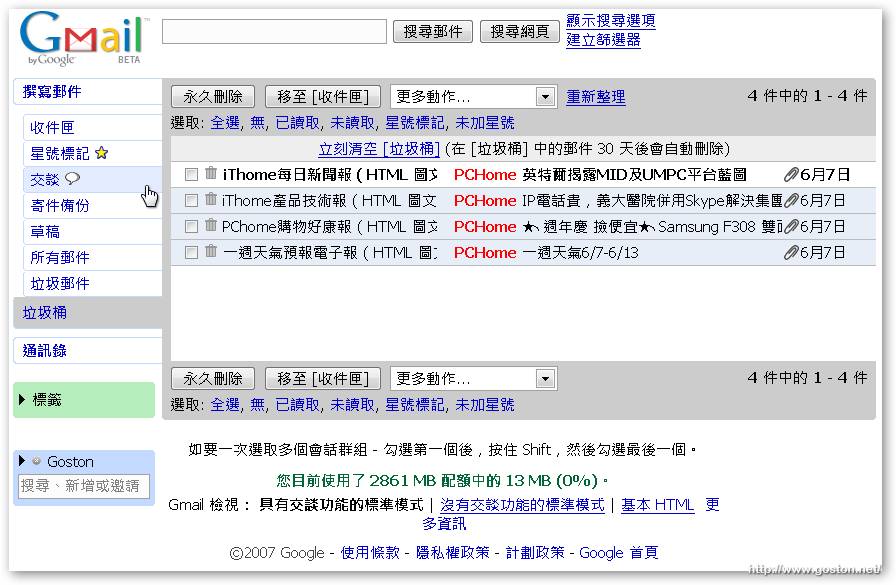
Task: Click the Goston chat name
Action: coord(70,462)
